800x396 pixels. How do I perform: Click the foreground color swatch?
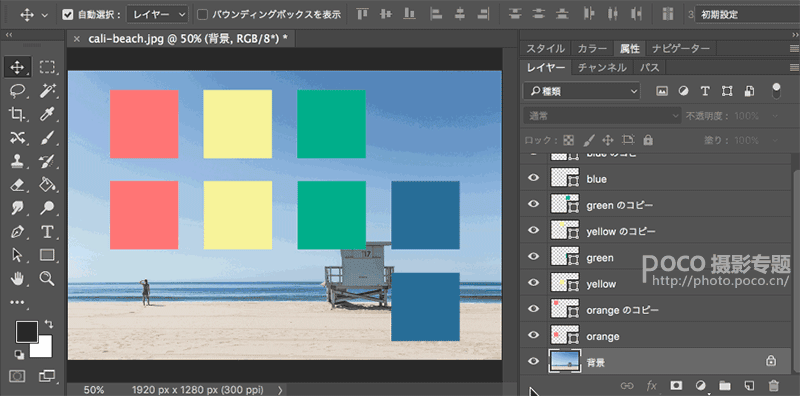click(27, 332)
